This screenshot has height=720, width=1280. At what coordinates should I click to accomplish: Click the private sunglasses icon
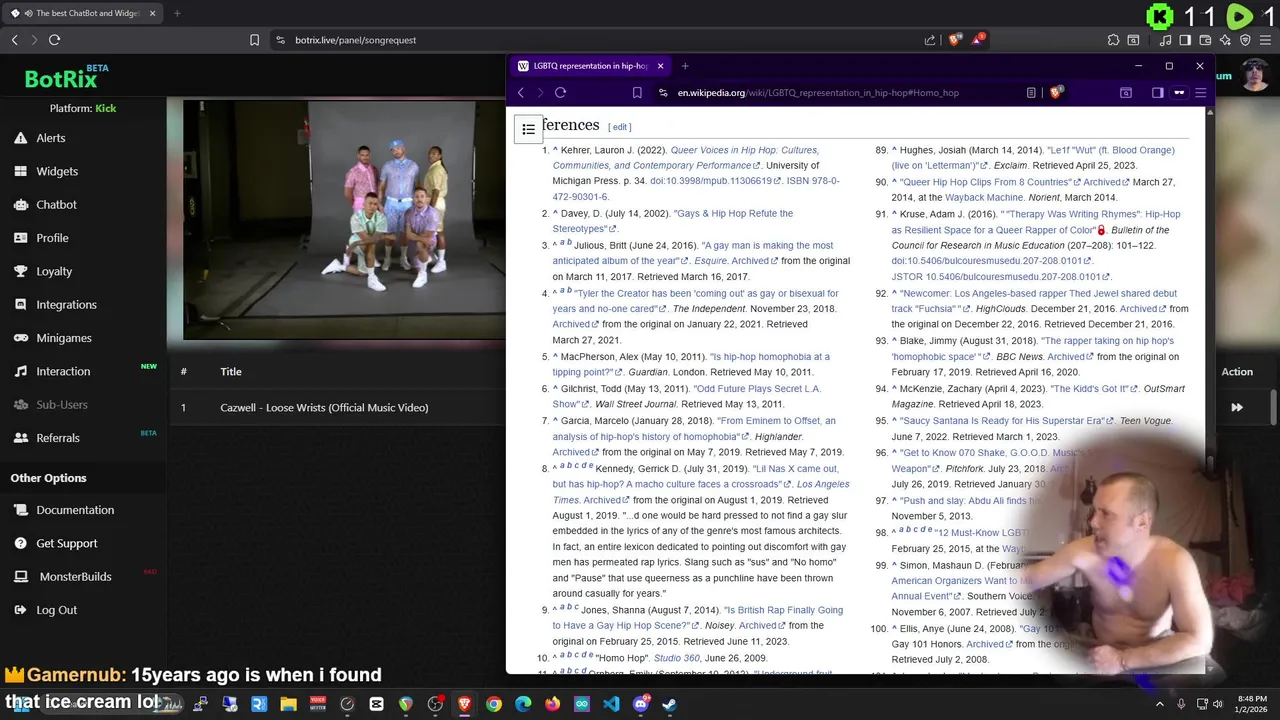(1179, 92)
